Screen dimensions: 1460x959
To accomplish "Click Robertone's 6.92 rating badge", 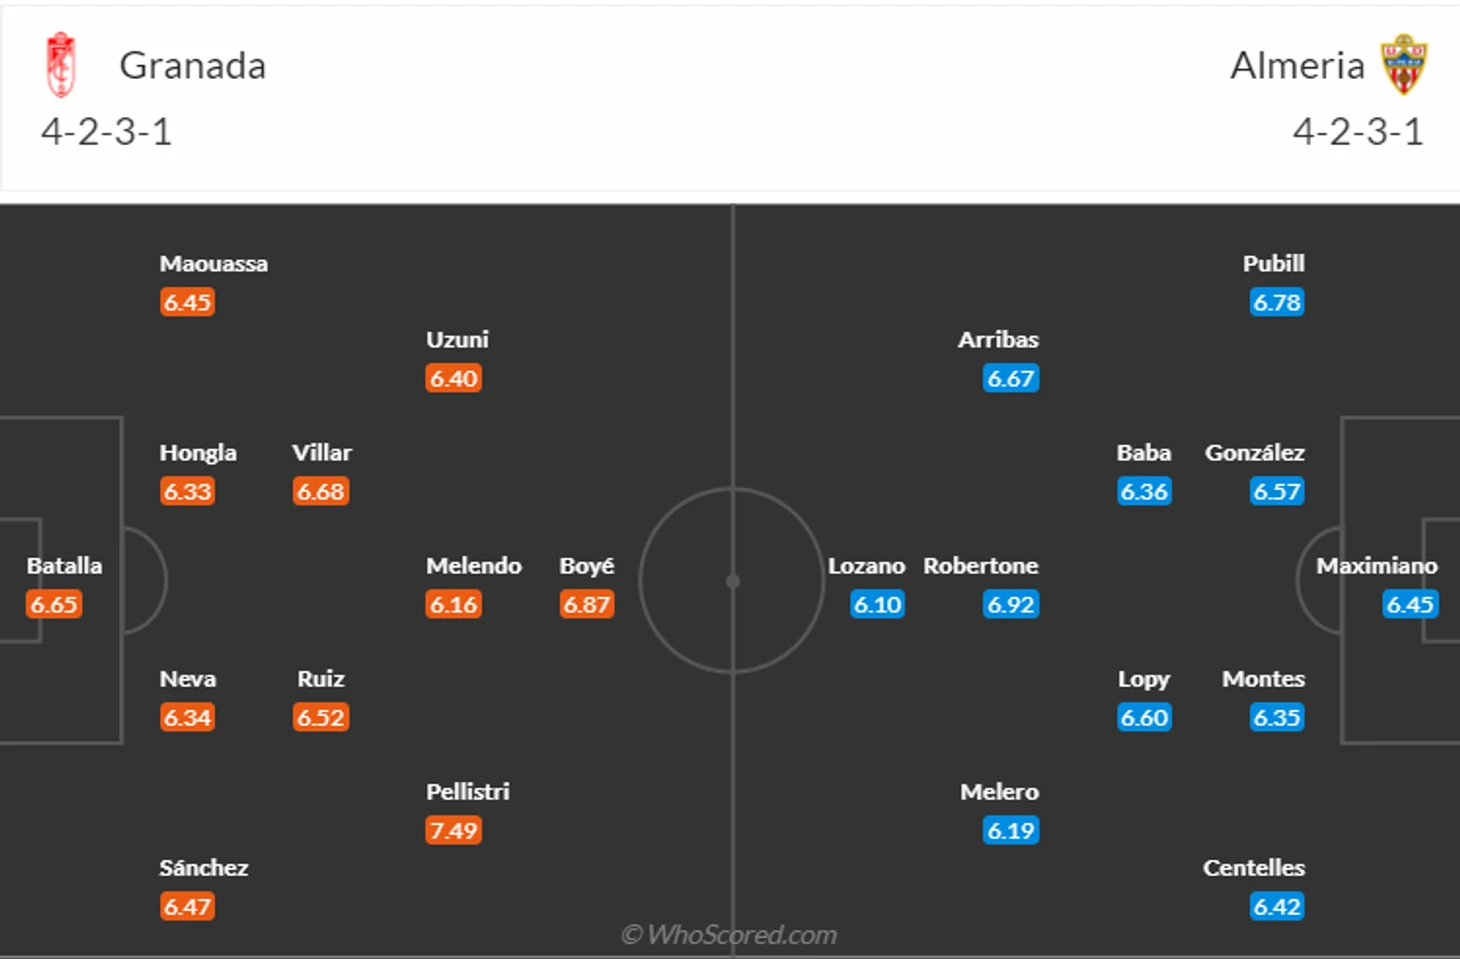I will tap(1011, 604).
